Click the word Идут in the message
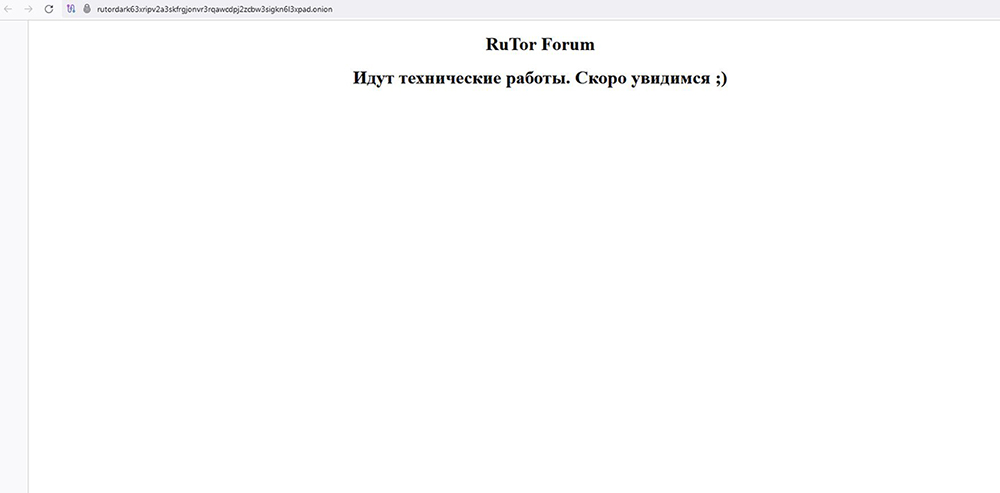Viewport: 1000px width, 493px height. pyautogui.click(x=374, y=78)
